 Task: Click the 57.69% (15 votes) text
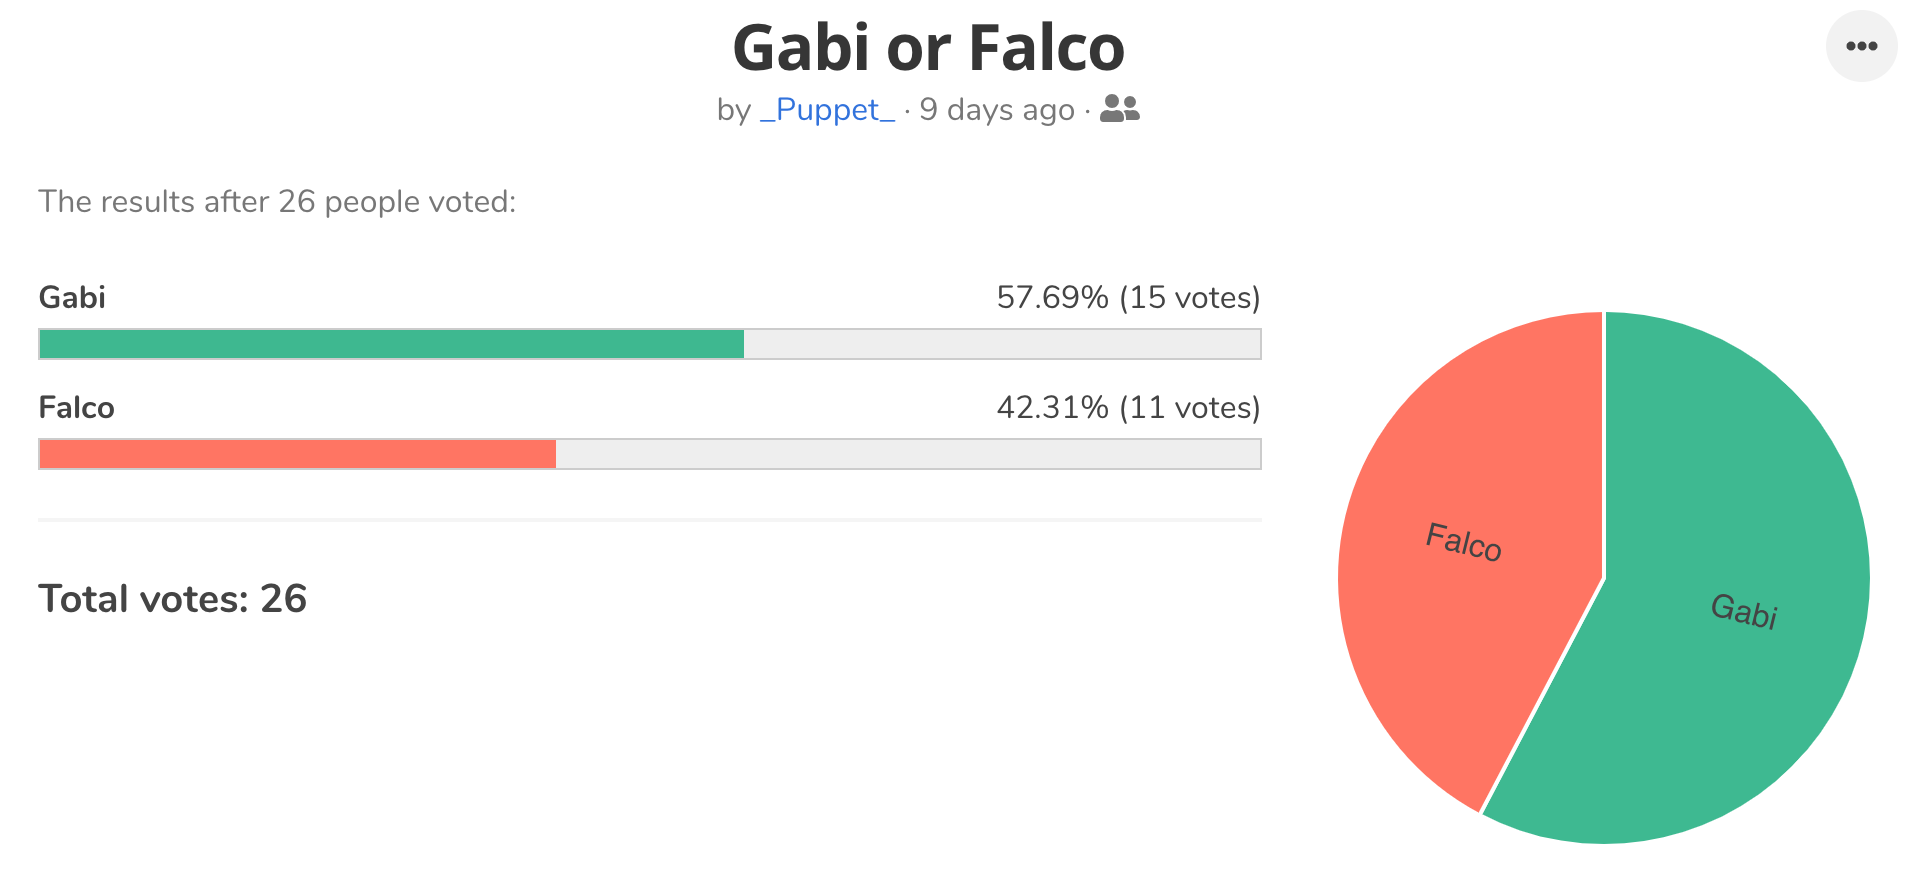pyautogui.click(x=1128, y=297)
